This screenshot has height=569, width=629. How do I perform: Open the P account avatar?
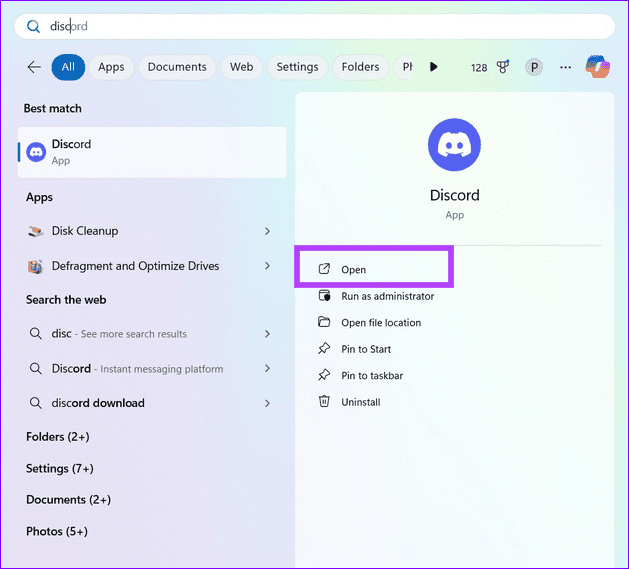[534, 67]
